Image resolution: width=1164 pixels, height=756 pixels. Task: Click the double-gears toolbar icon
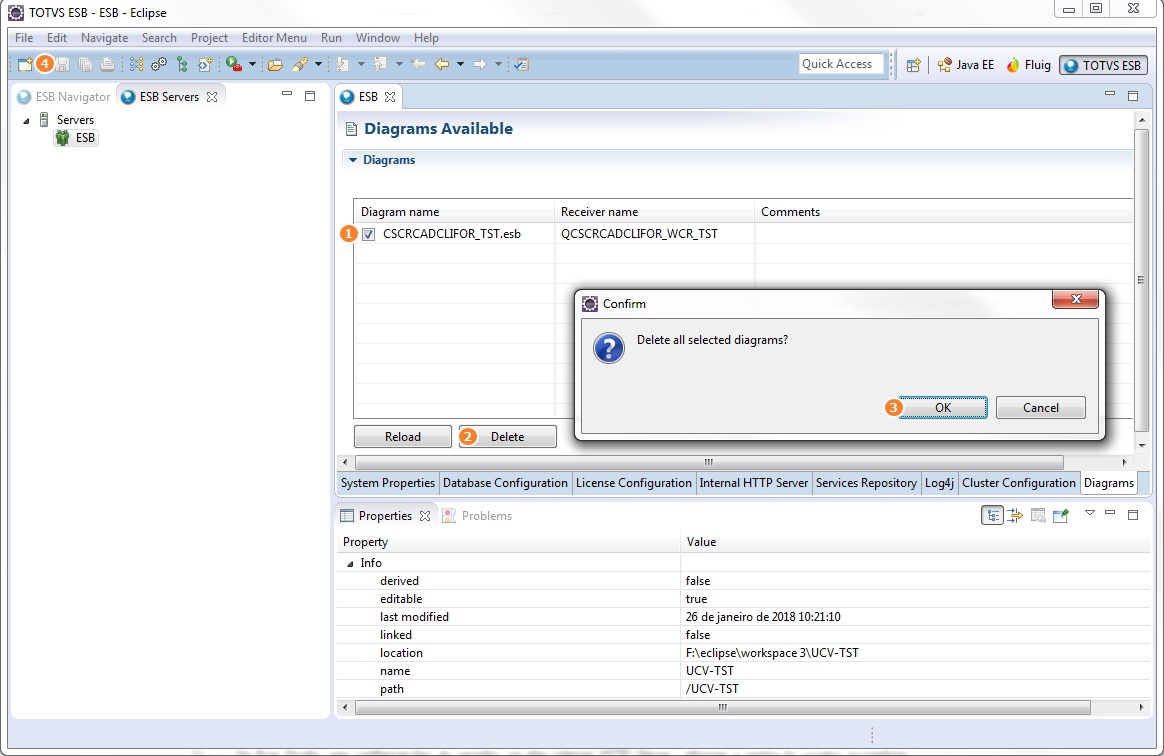[159, 65]
